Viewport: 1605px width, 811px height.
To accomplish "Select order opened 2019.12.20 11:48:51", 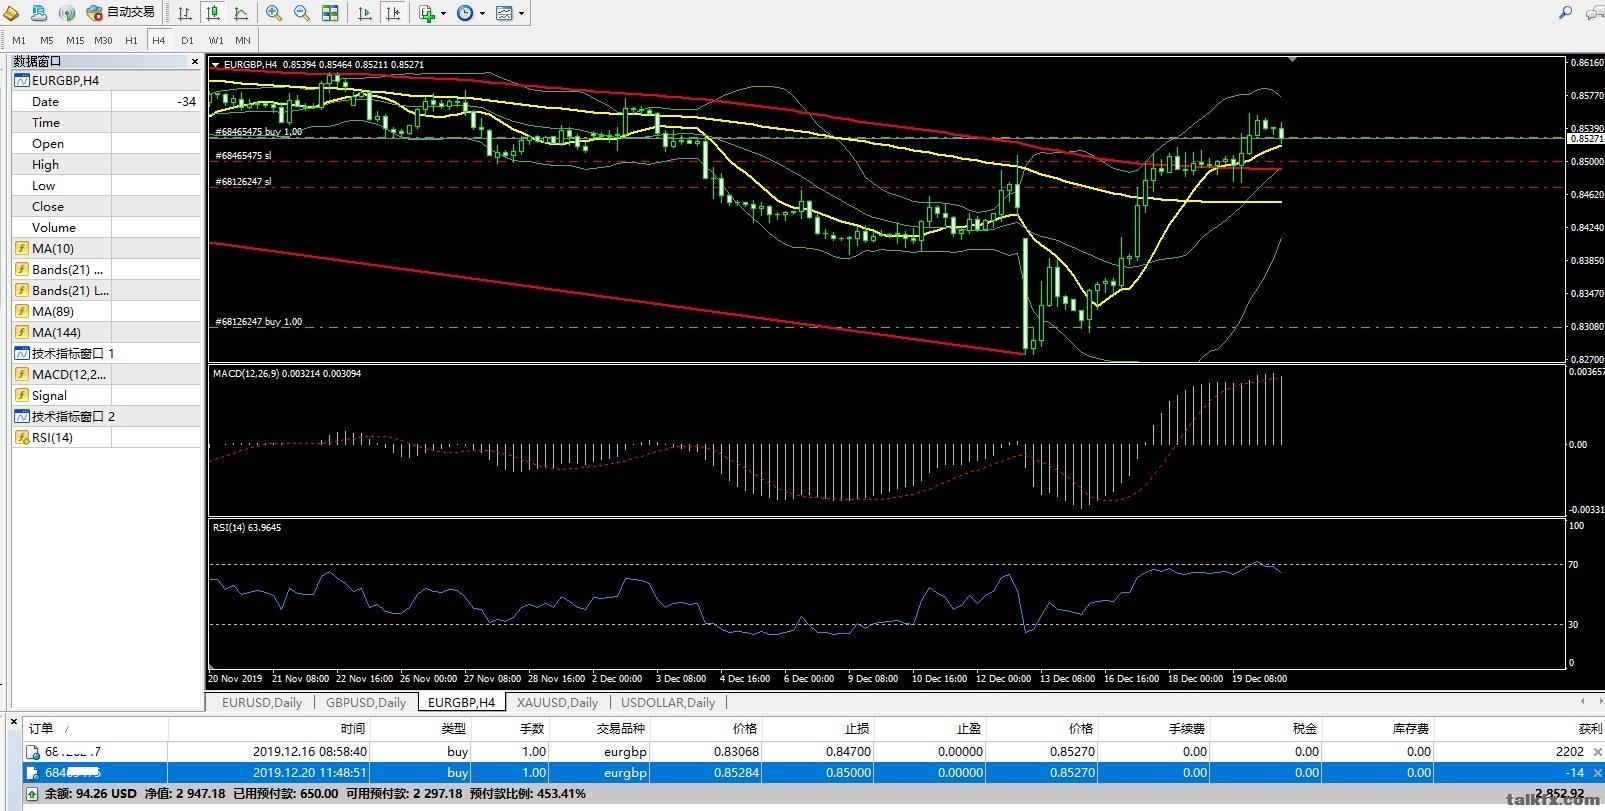I will (x=813, y=772).
